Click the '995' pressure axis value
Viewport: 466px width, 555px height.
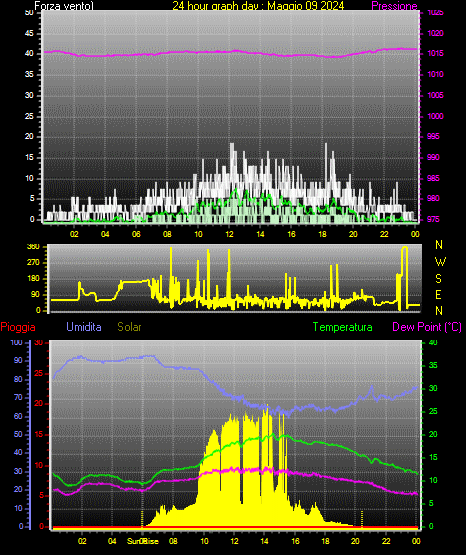433,136
